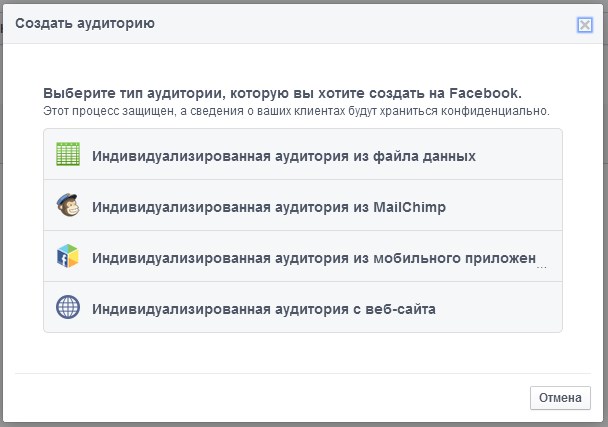
Task: Click the ellipsis after truncated мобильного приложен text
Action: 542,267
